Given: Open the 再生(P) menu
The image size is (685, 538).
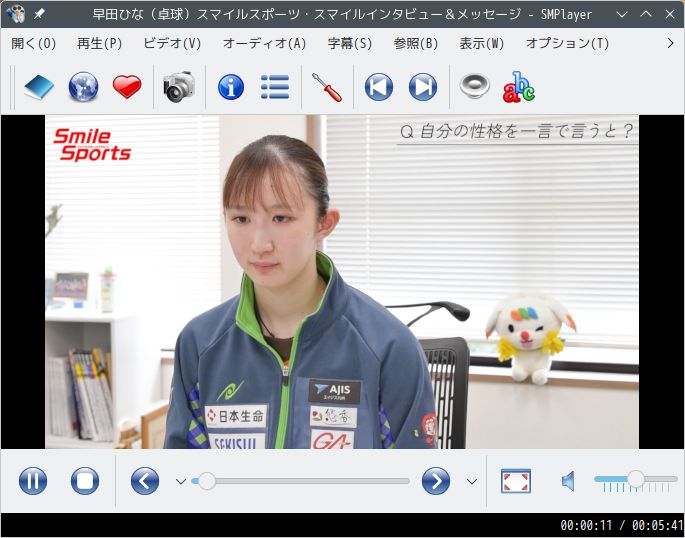Looking at the screenshot, I should [100, 43].
